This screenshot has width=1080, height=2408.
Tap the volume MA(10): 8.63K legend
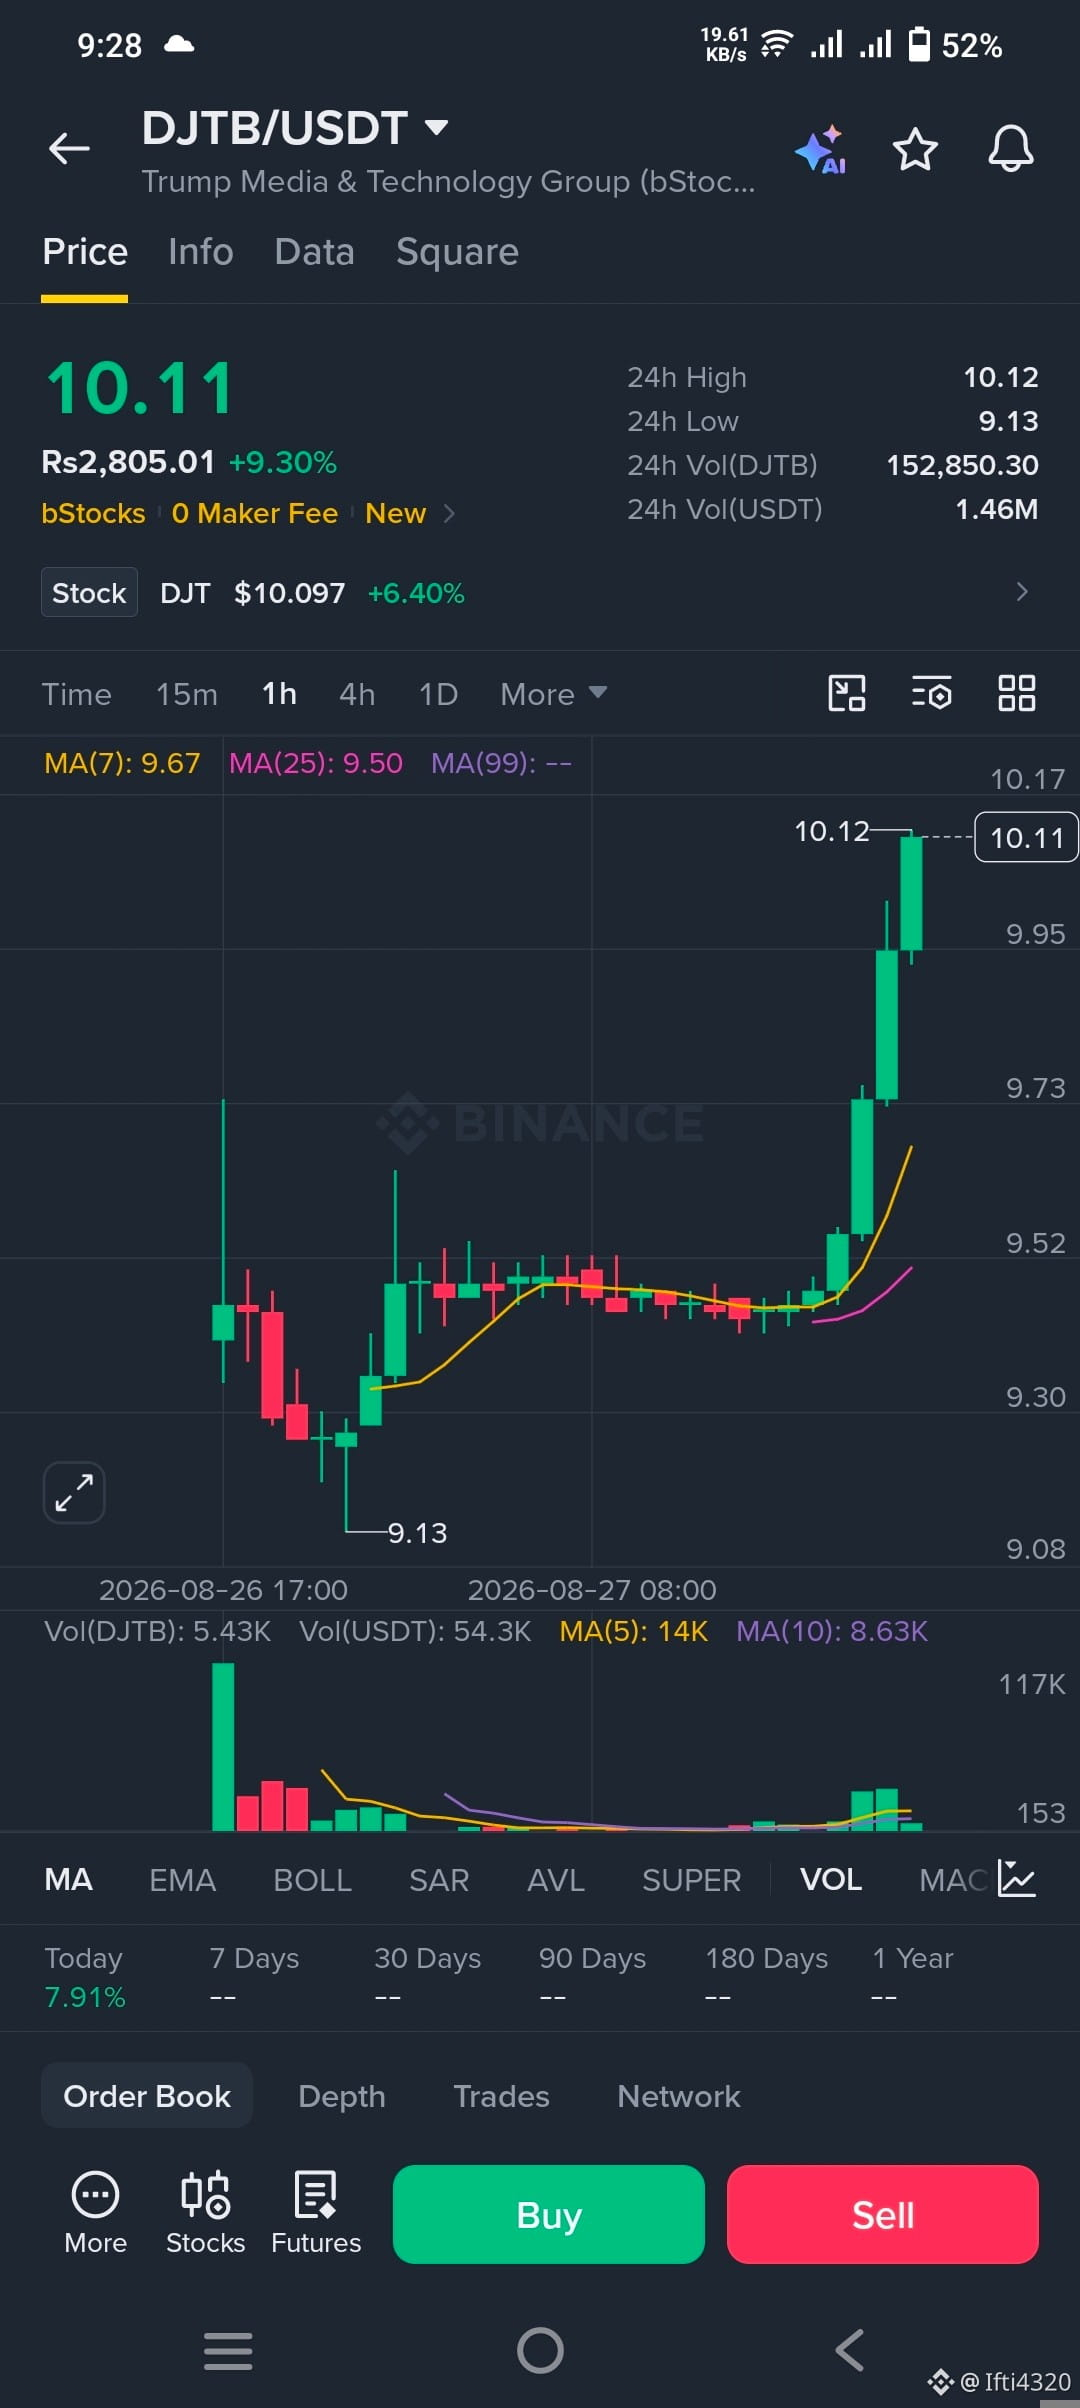tap(832, 1631)
